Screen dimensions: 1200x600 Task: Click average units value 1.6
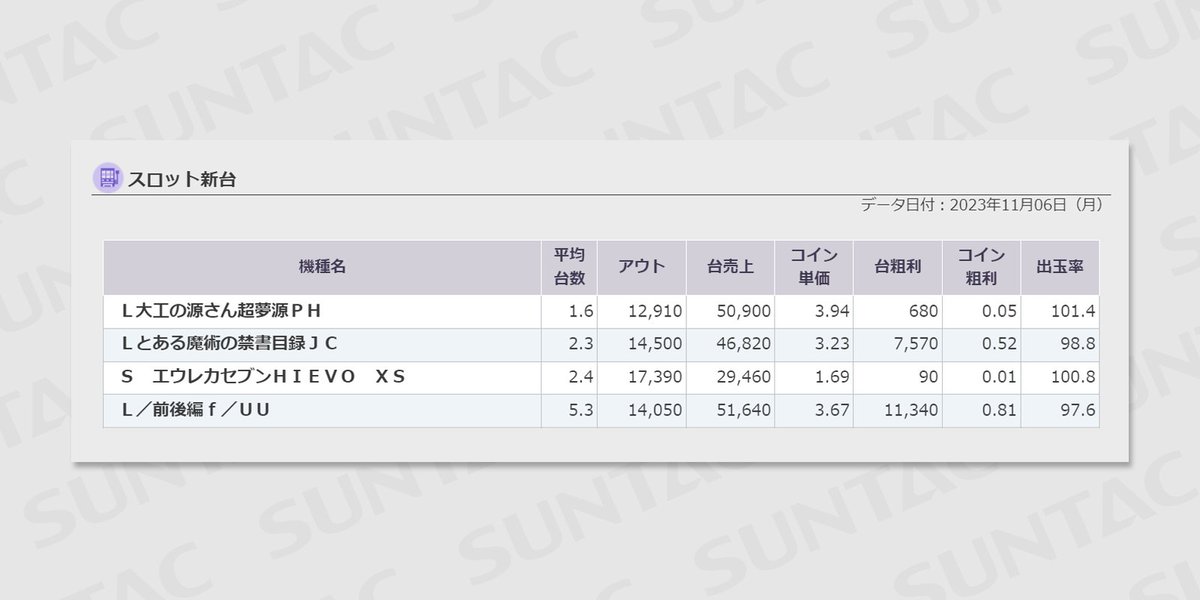click(581, 311)
